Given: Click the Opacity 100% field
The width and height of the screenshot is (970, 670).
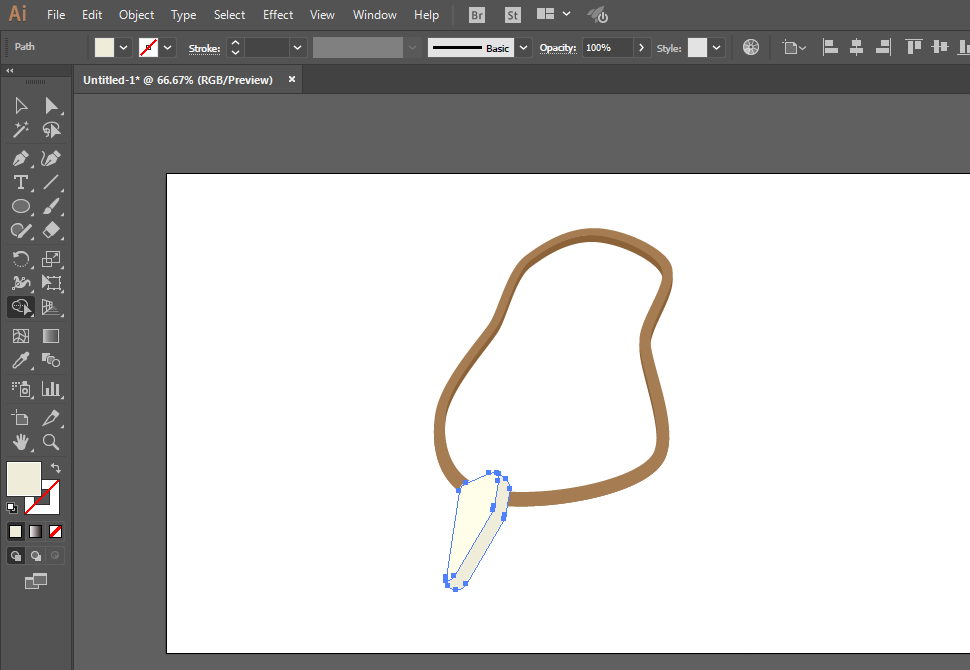Looking at the screenshot, I should coord(607,48).
